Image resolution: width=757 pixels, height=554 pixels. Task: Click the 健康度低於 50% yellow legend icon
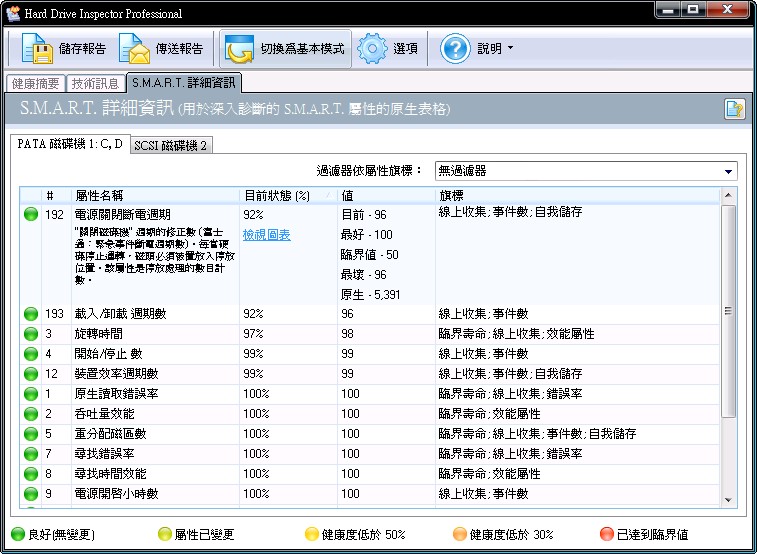pyautogui.click(x=312, y=534)
